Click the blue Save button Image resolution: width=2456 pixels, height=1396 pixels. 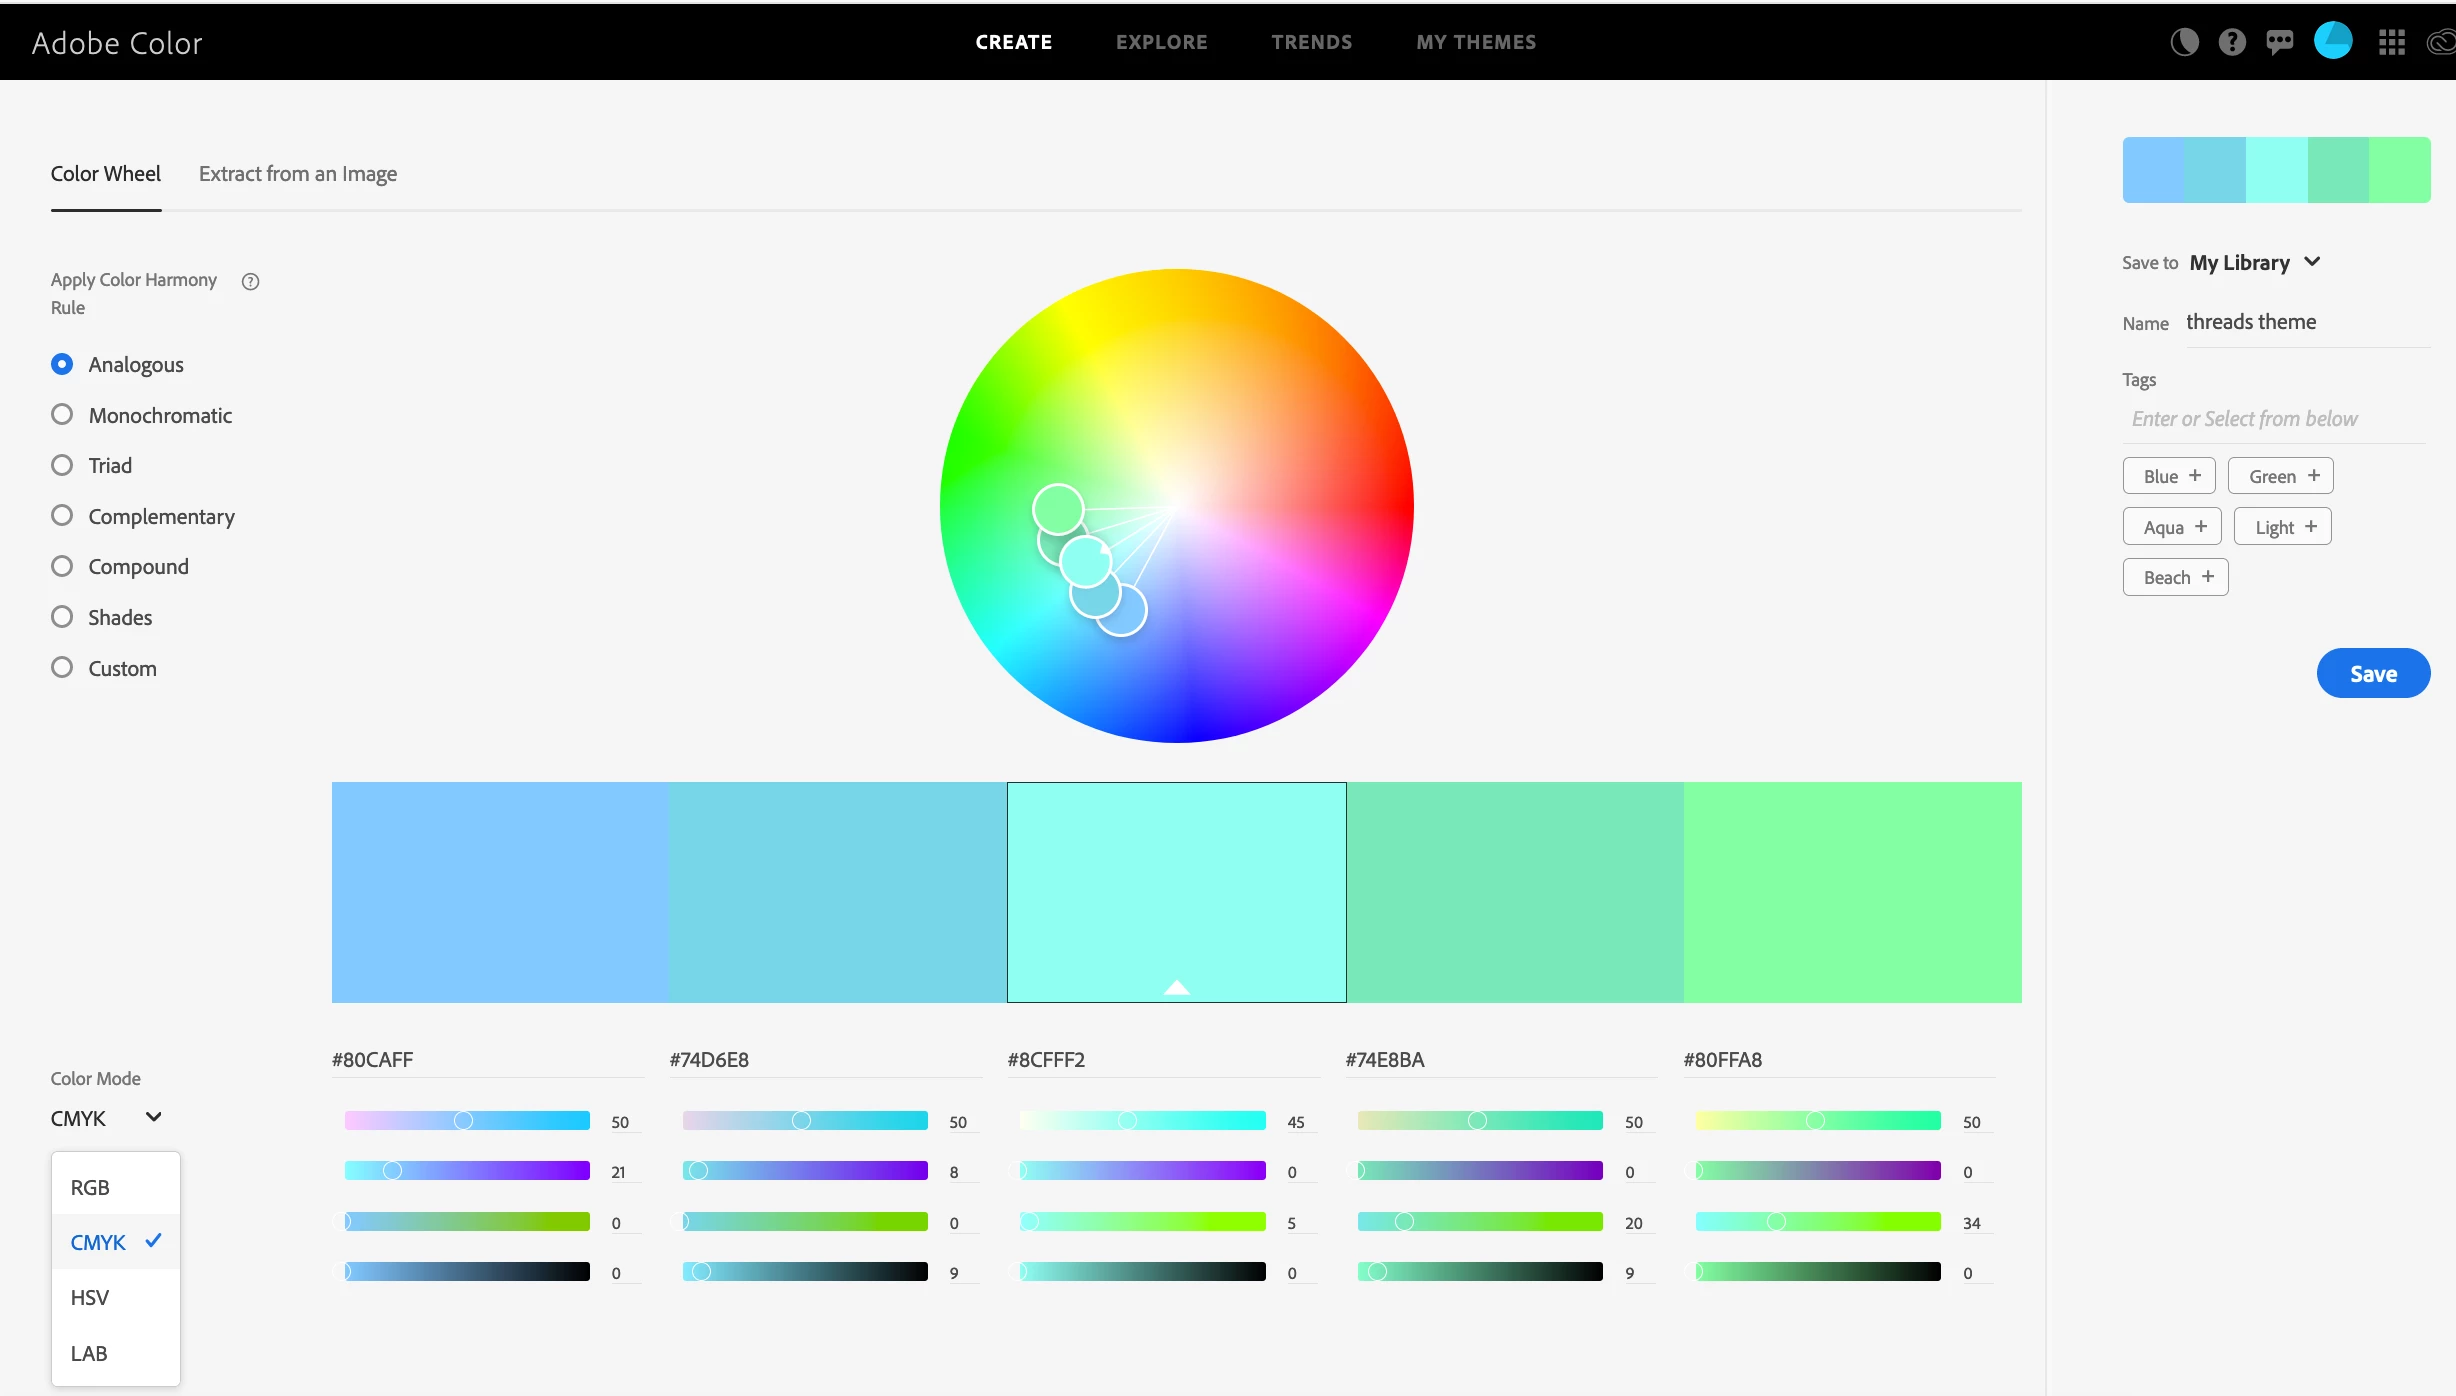[2373, 674]
